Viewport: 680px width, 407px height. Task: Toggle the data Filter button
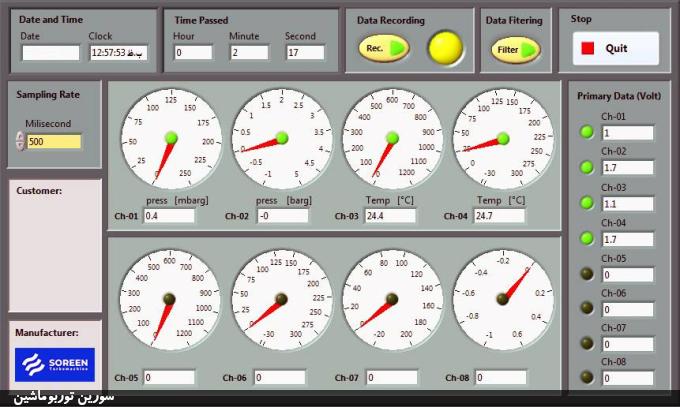(515, 48)
